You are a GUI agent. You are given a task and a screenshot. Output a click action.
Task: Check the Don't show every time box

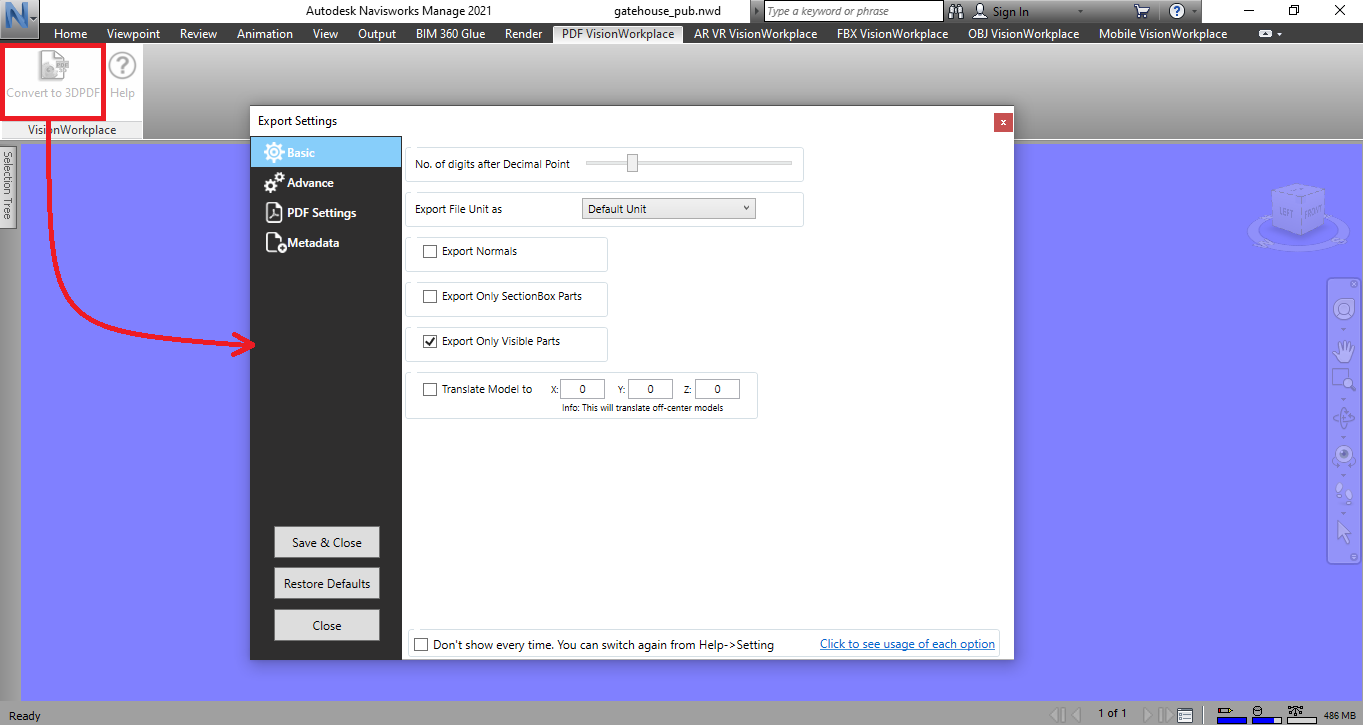point(421,645)
